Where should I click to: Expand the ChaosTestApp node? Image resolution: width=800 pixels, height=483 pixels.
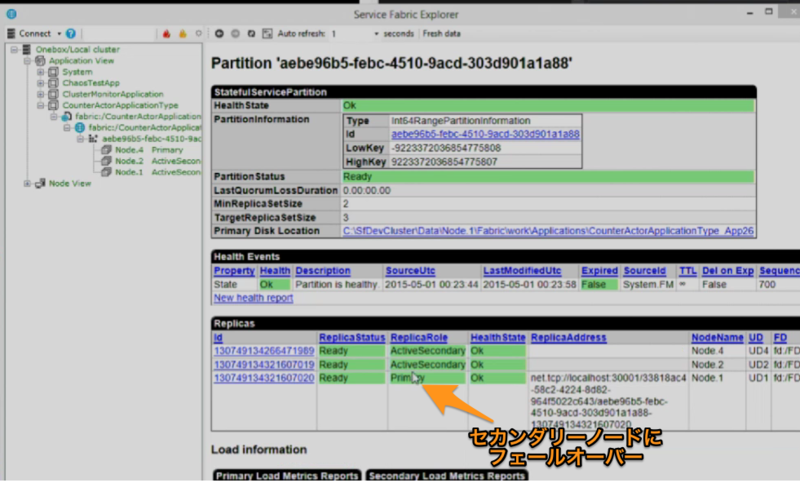(40, 83)
